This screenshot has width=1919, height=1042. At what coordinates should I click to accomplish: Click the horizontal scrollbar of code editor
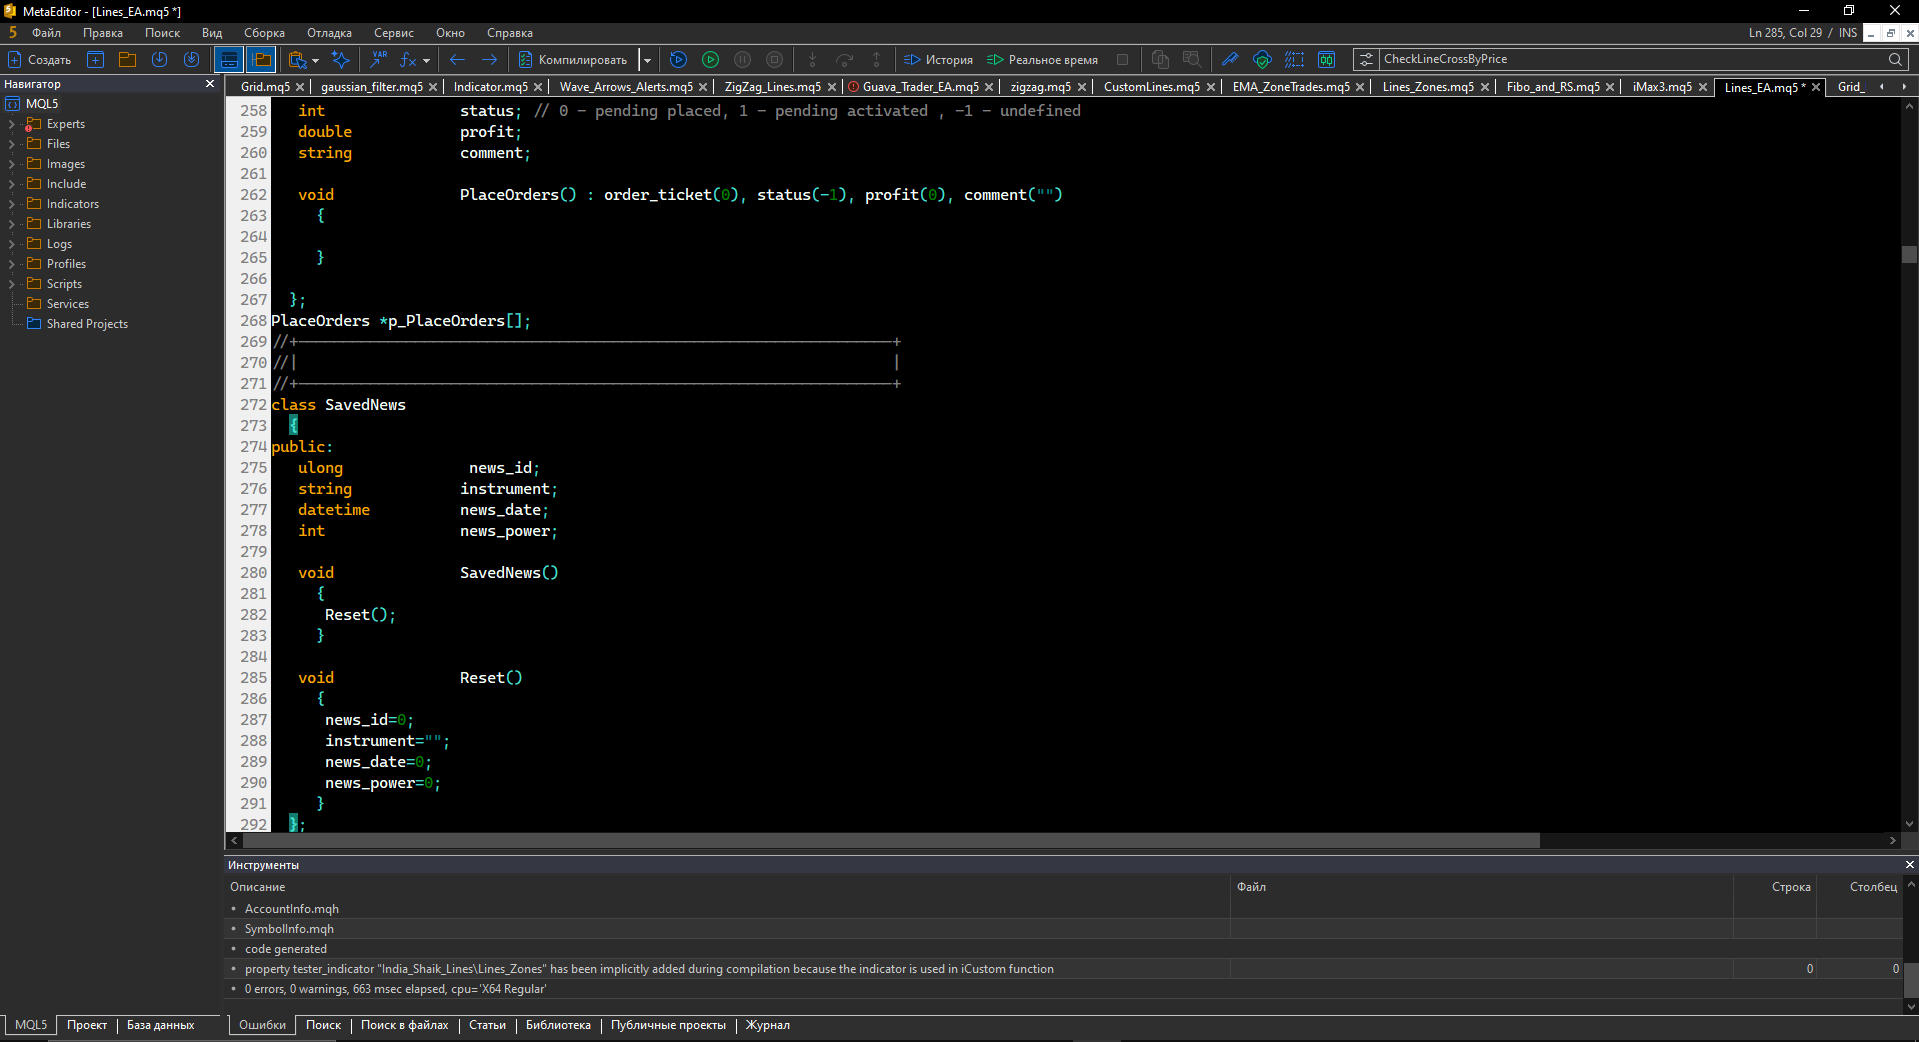tap(890, 841)
